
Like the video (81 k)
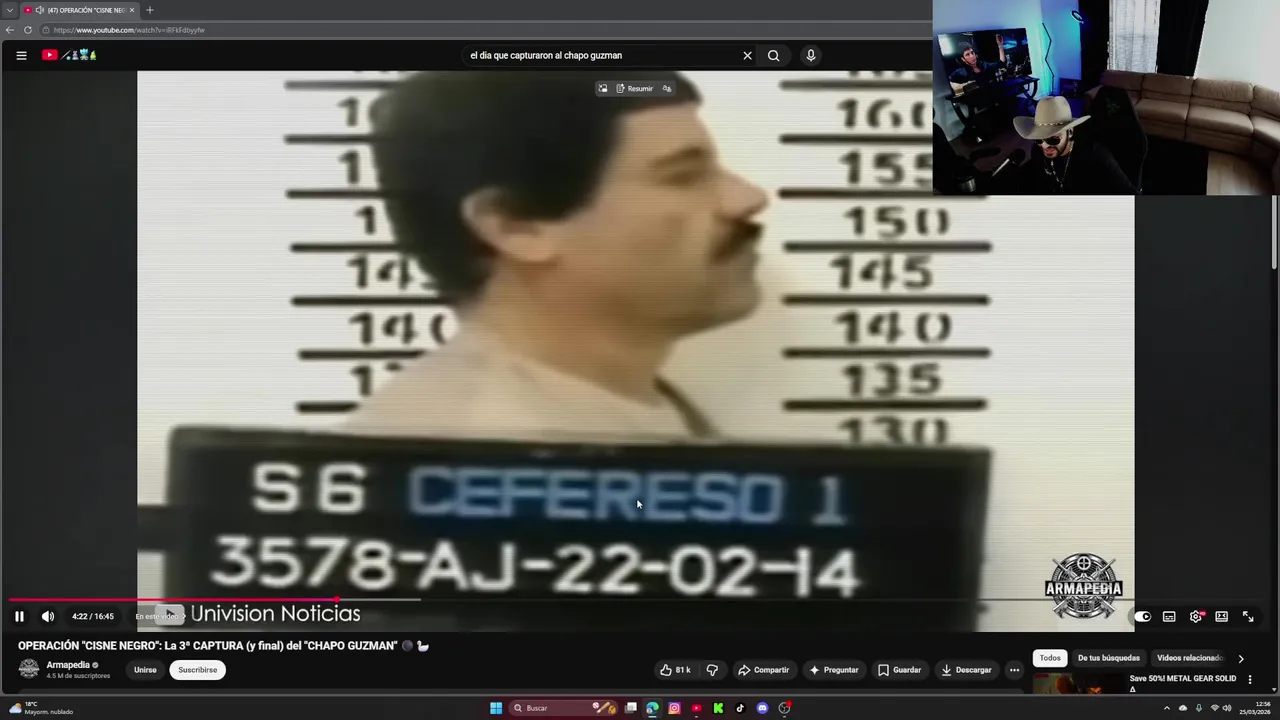(675, 670)
